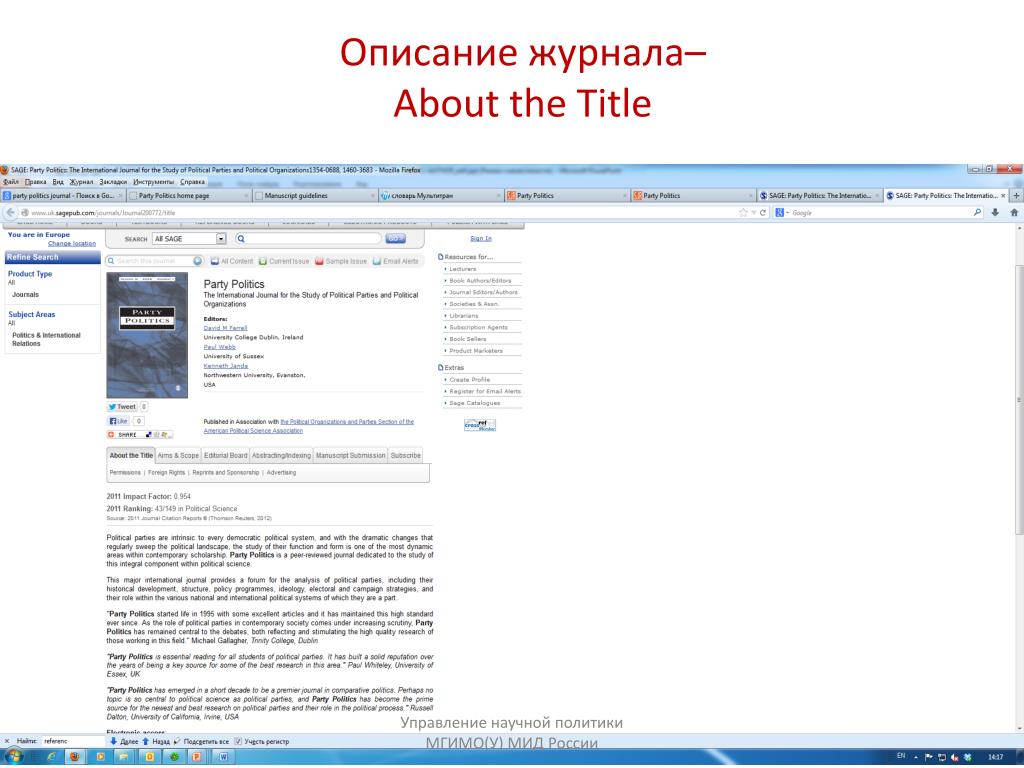1024x768 pixels.
Task: Select the Manuscript Submission tab
Action: tap(351, 456)
